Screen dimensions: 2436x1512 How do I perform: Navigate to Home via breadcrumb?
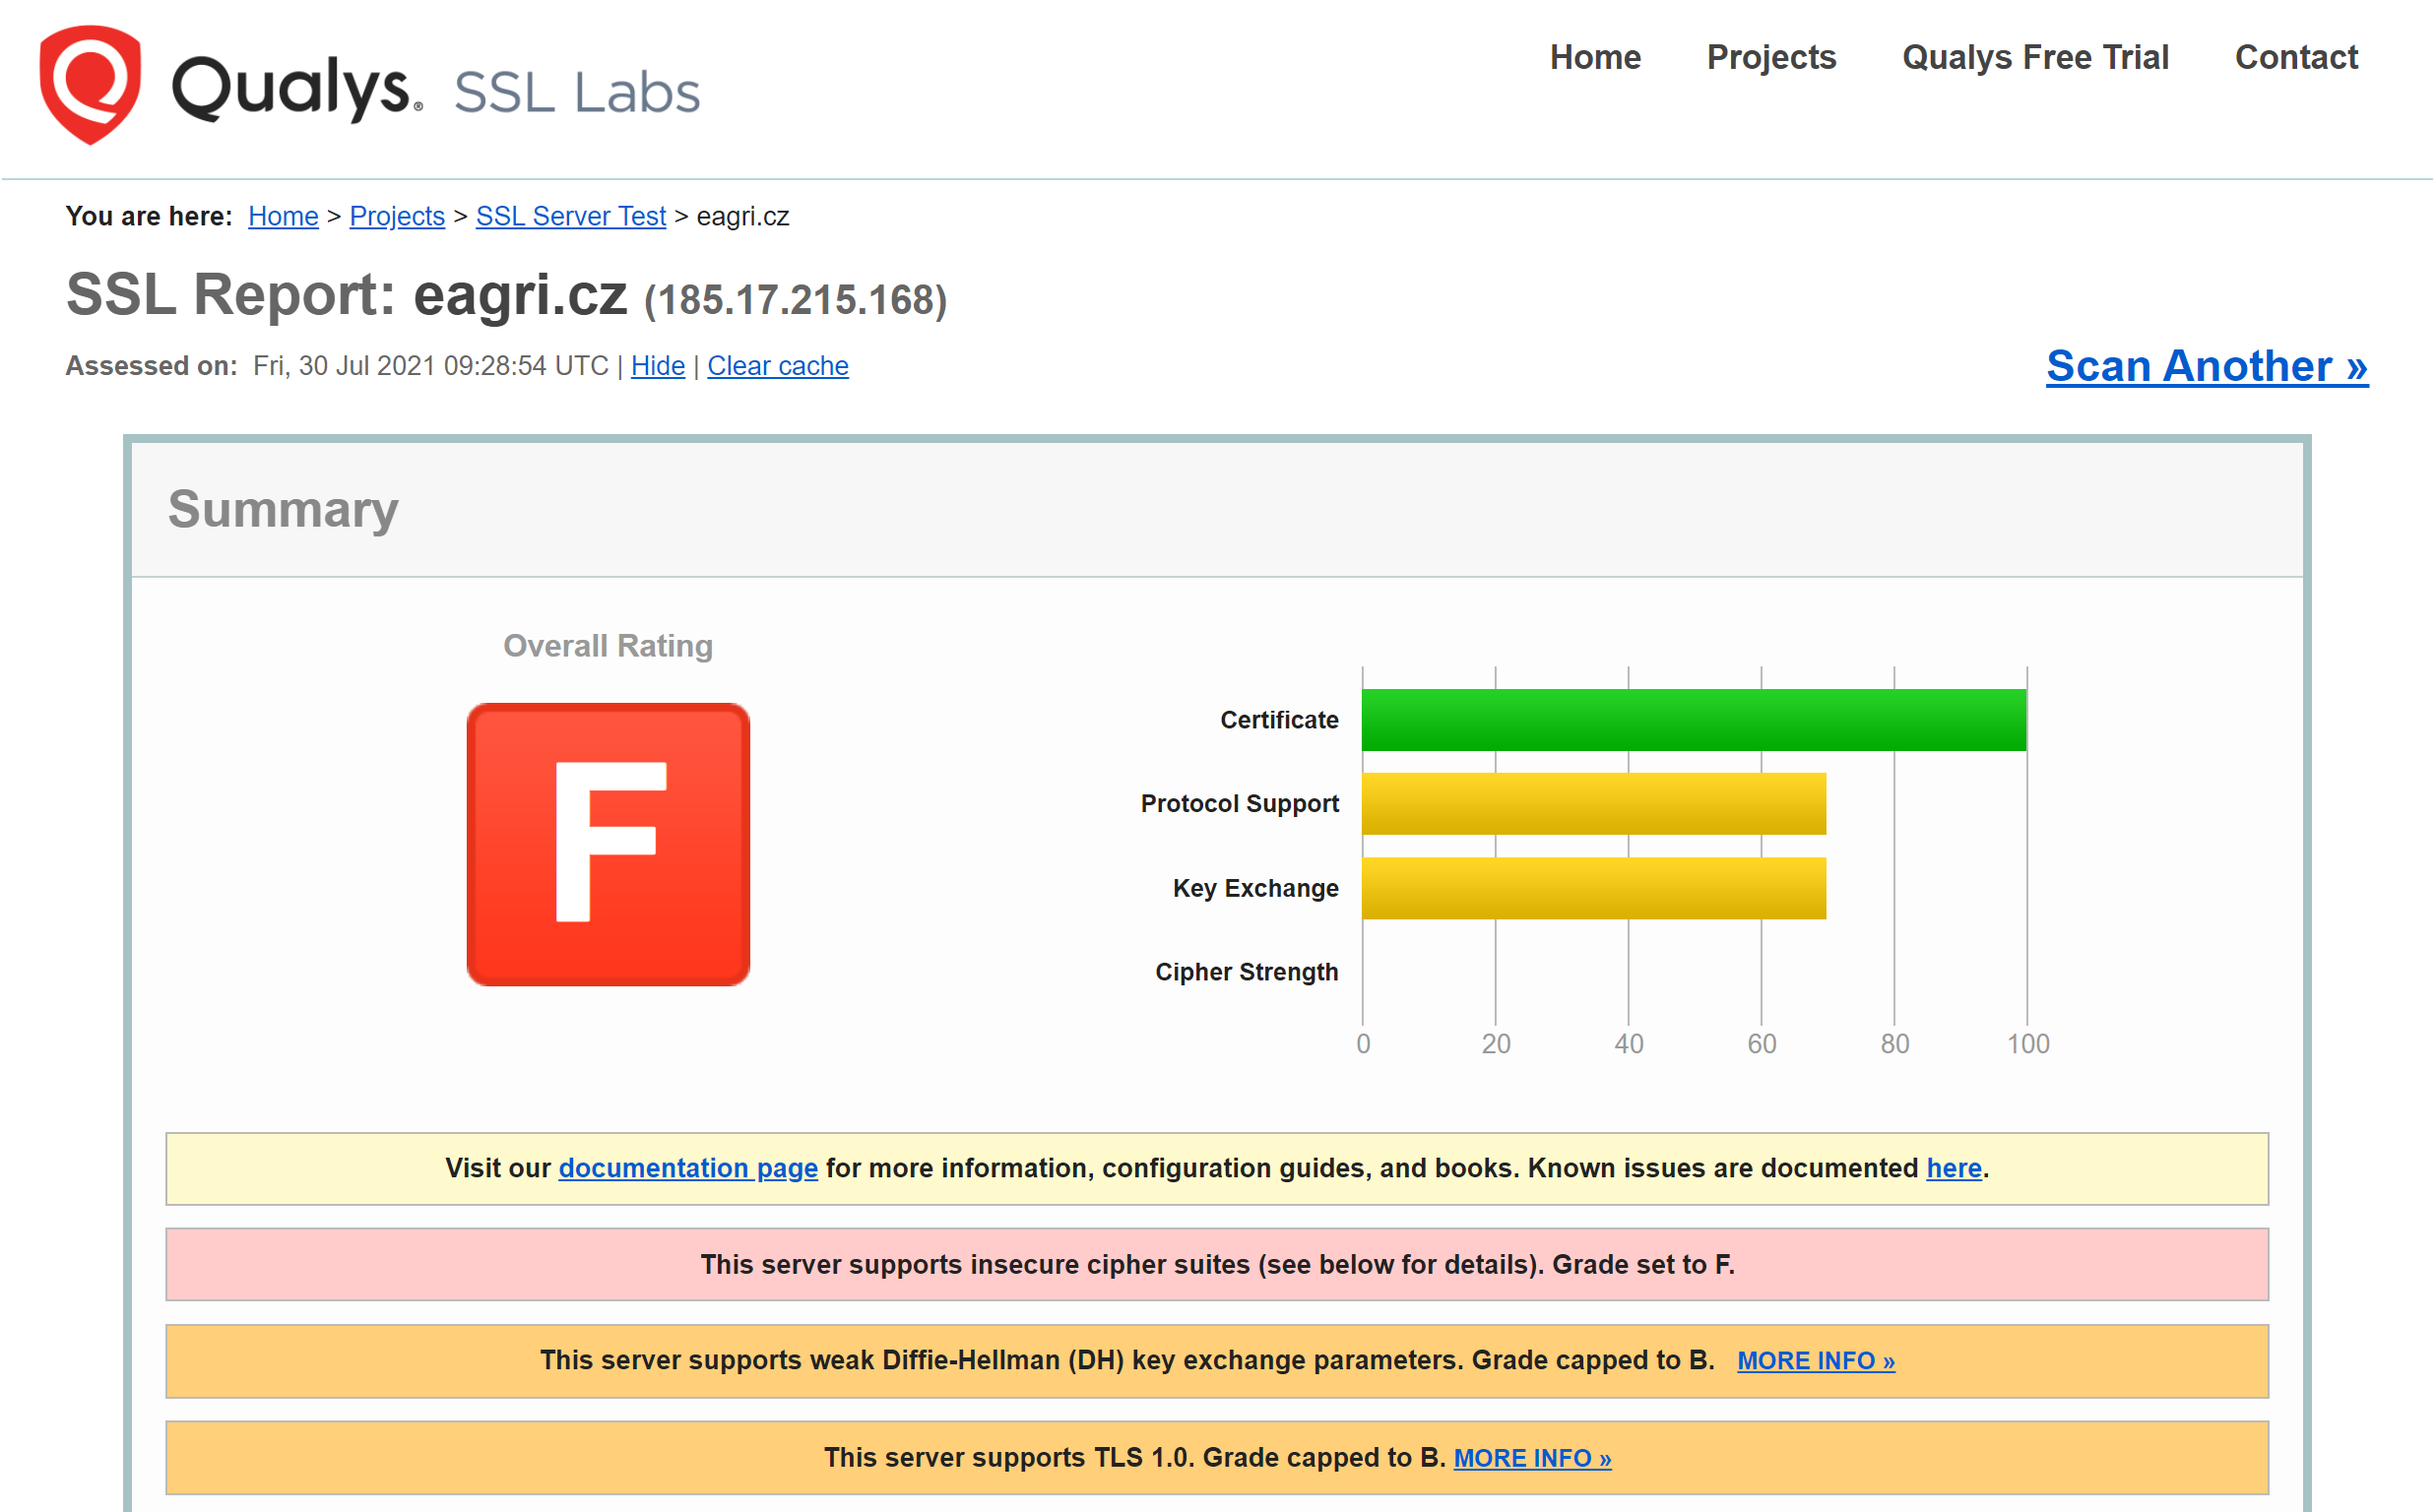coord(283,216)
